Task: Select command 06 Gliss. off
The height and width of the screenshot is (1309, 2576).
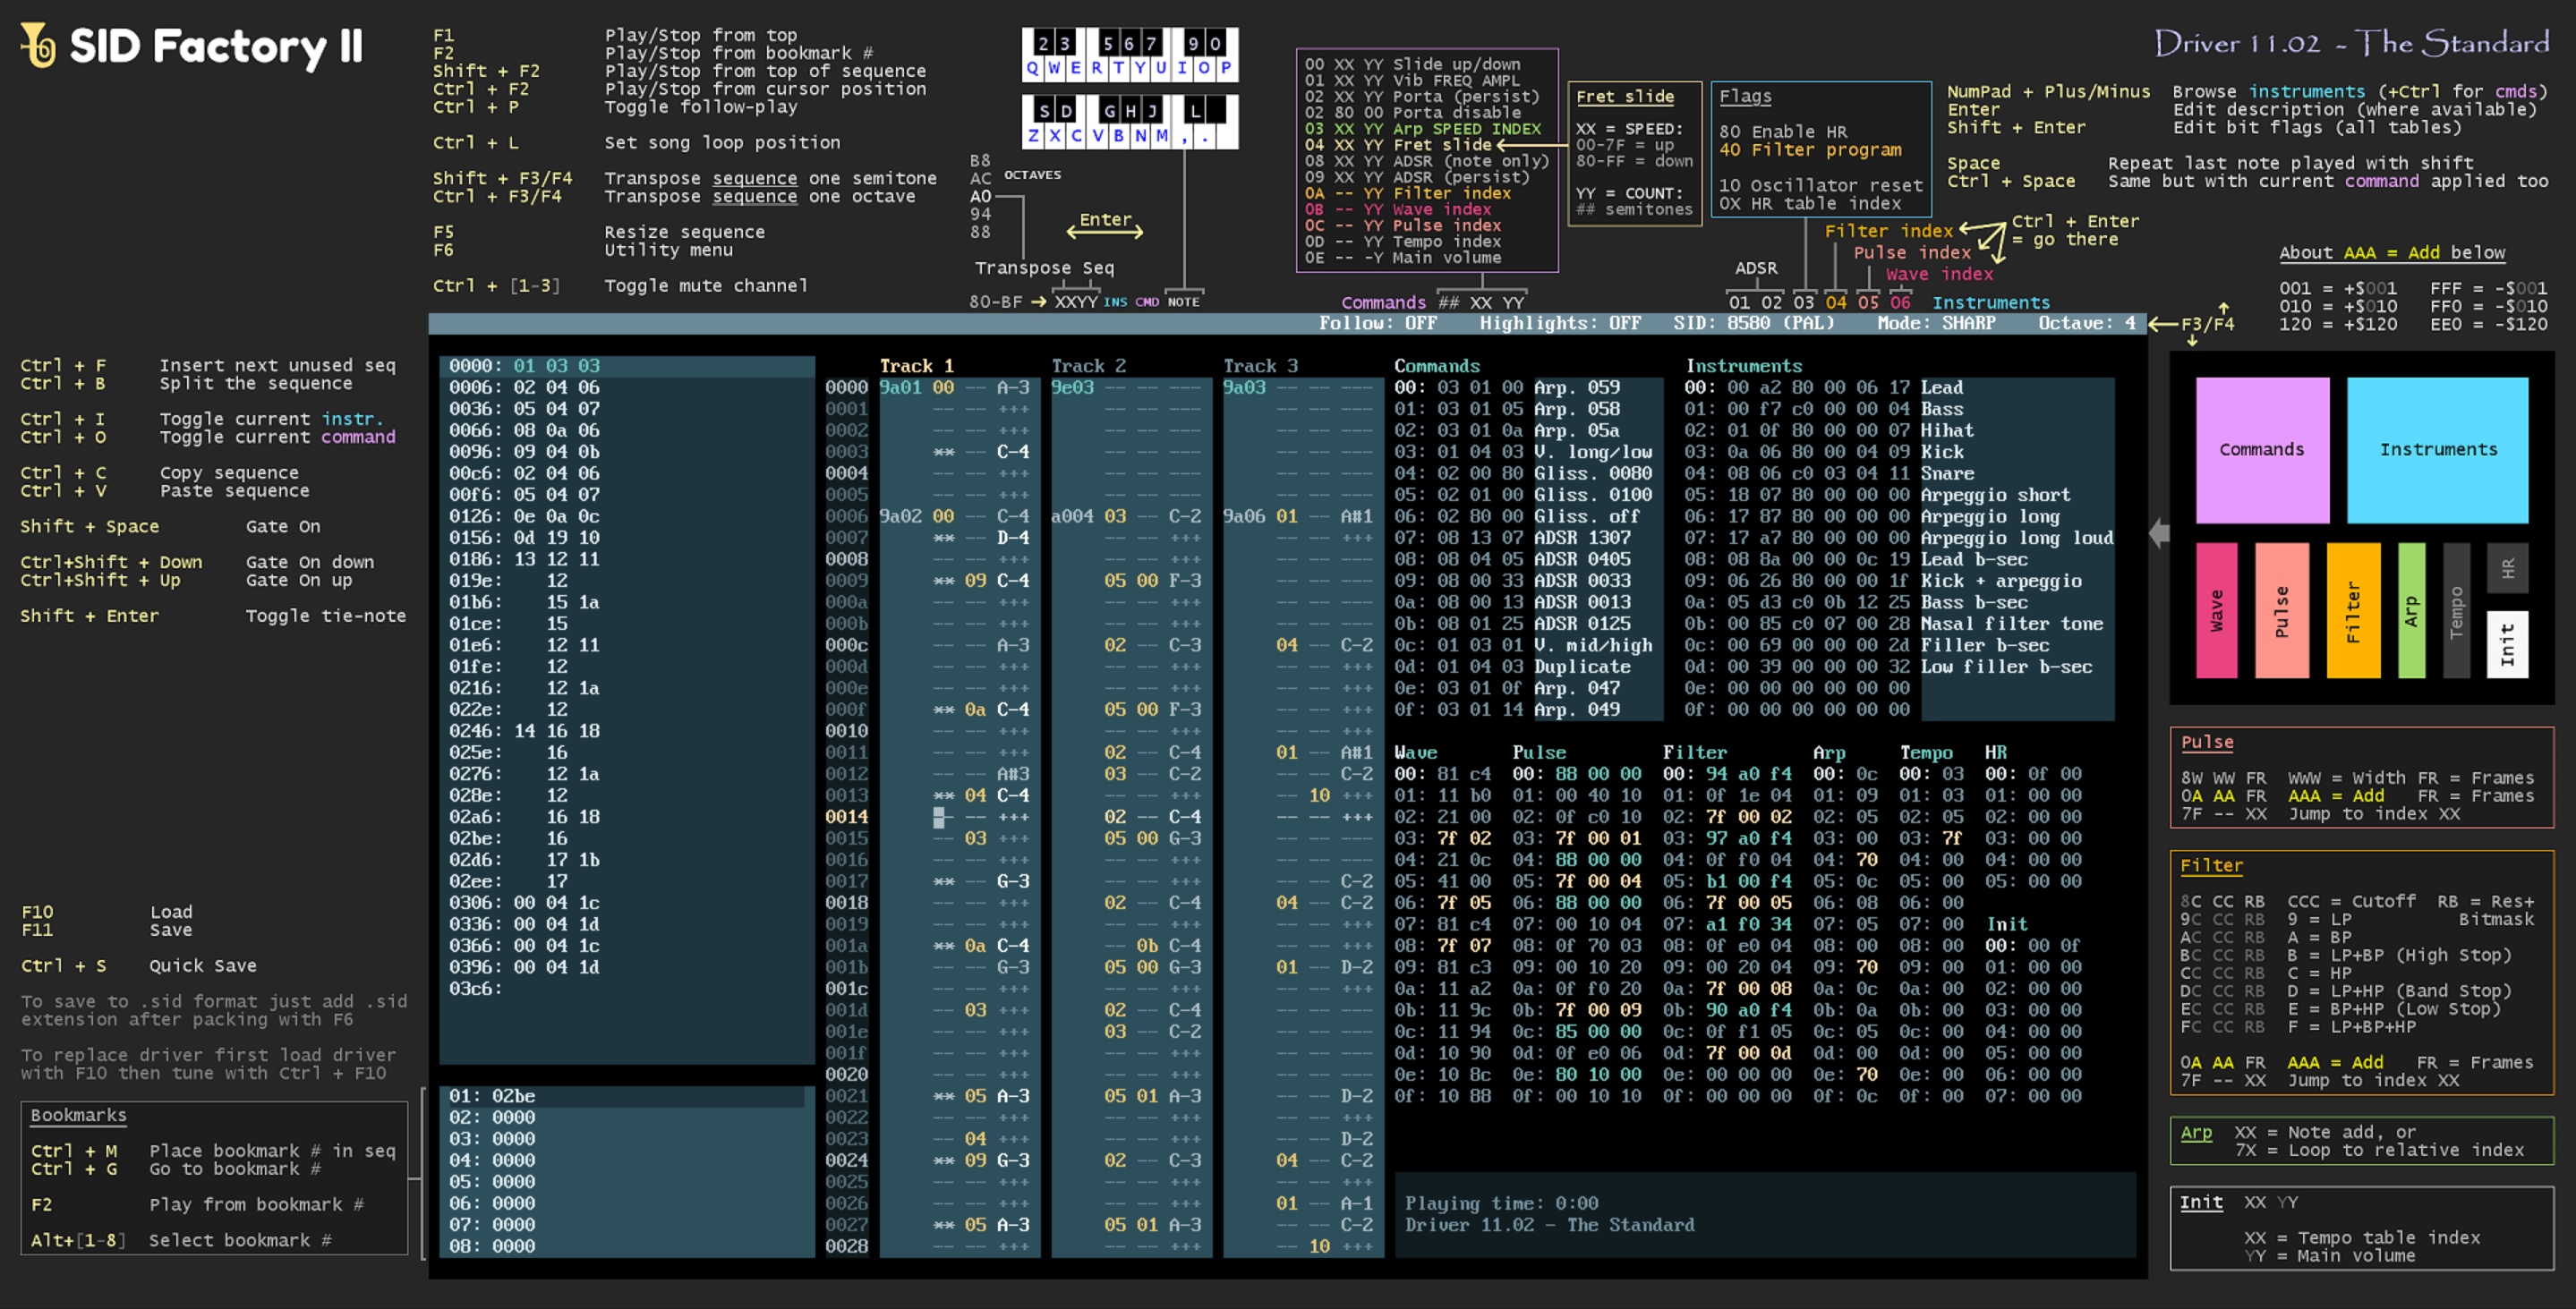Action: [x=1528, y=517]
